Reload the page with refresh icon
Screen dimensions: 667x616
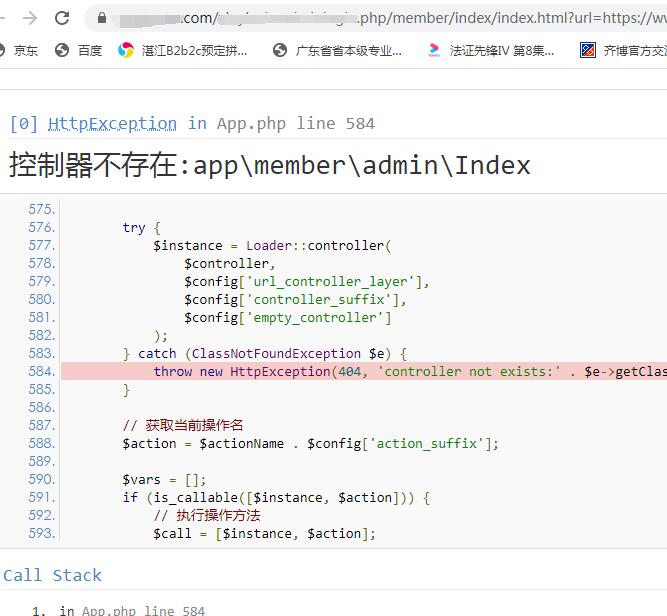[x=62, y=18]
